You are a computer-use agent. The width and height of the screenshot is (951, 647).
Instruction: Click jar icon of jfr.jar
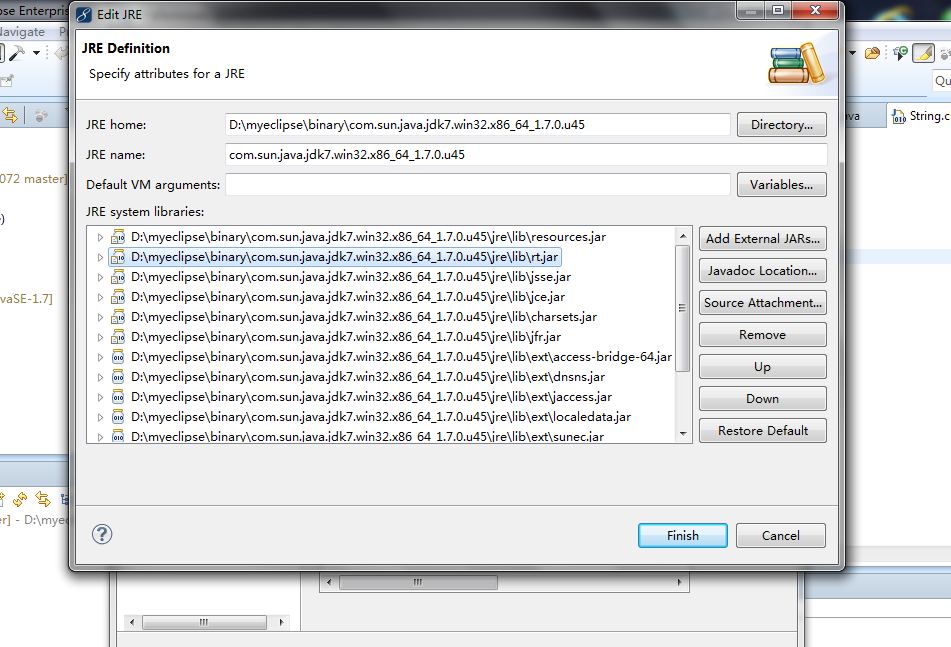118,337
